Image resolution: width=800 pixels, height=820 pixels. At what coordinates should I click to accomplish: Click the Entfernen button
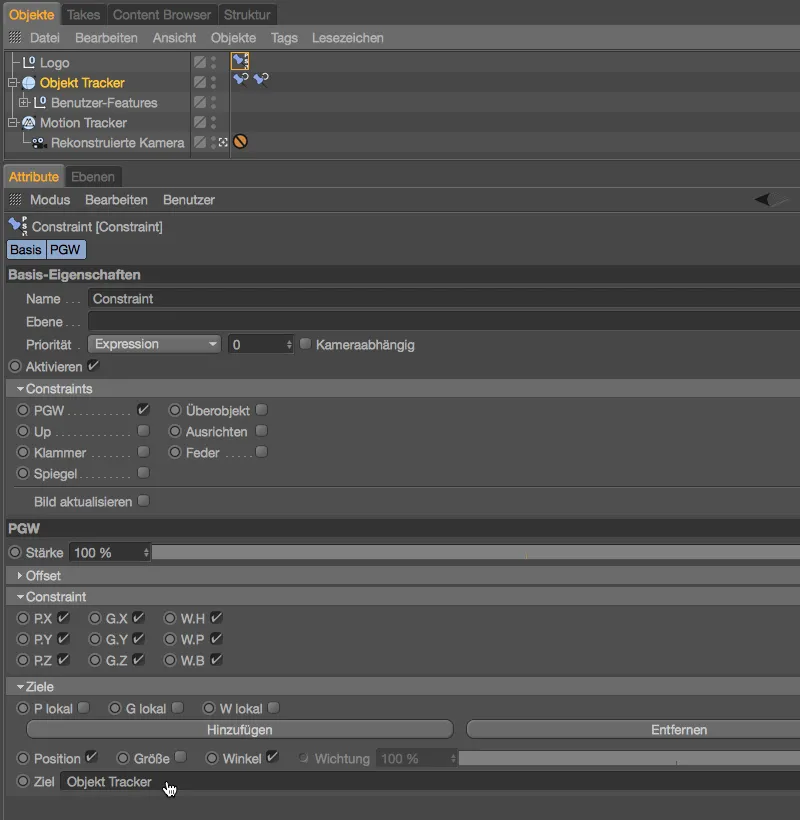pos(633,730)
